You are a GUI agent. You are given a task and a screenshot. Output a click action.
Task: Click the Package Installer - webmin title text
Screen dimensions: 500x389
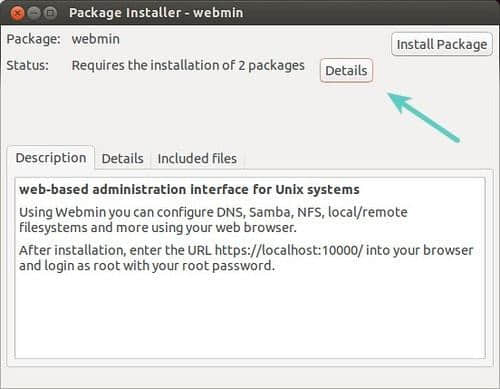click(156, 13)
